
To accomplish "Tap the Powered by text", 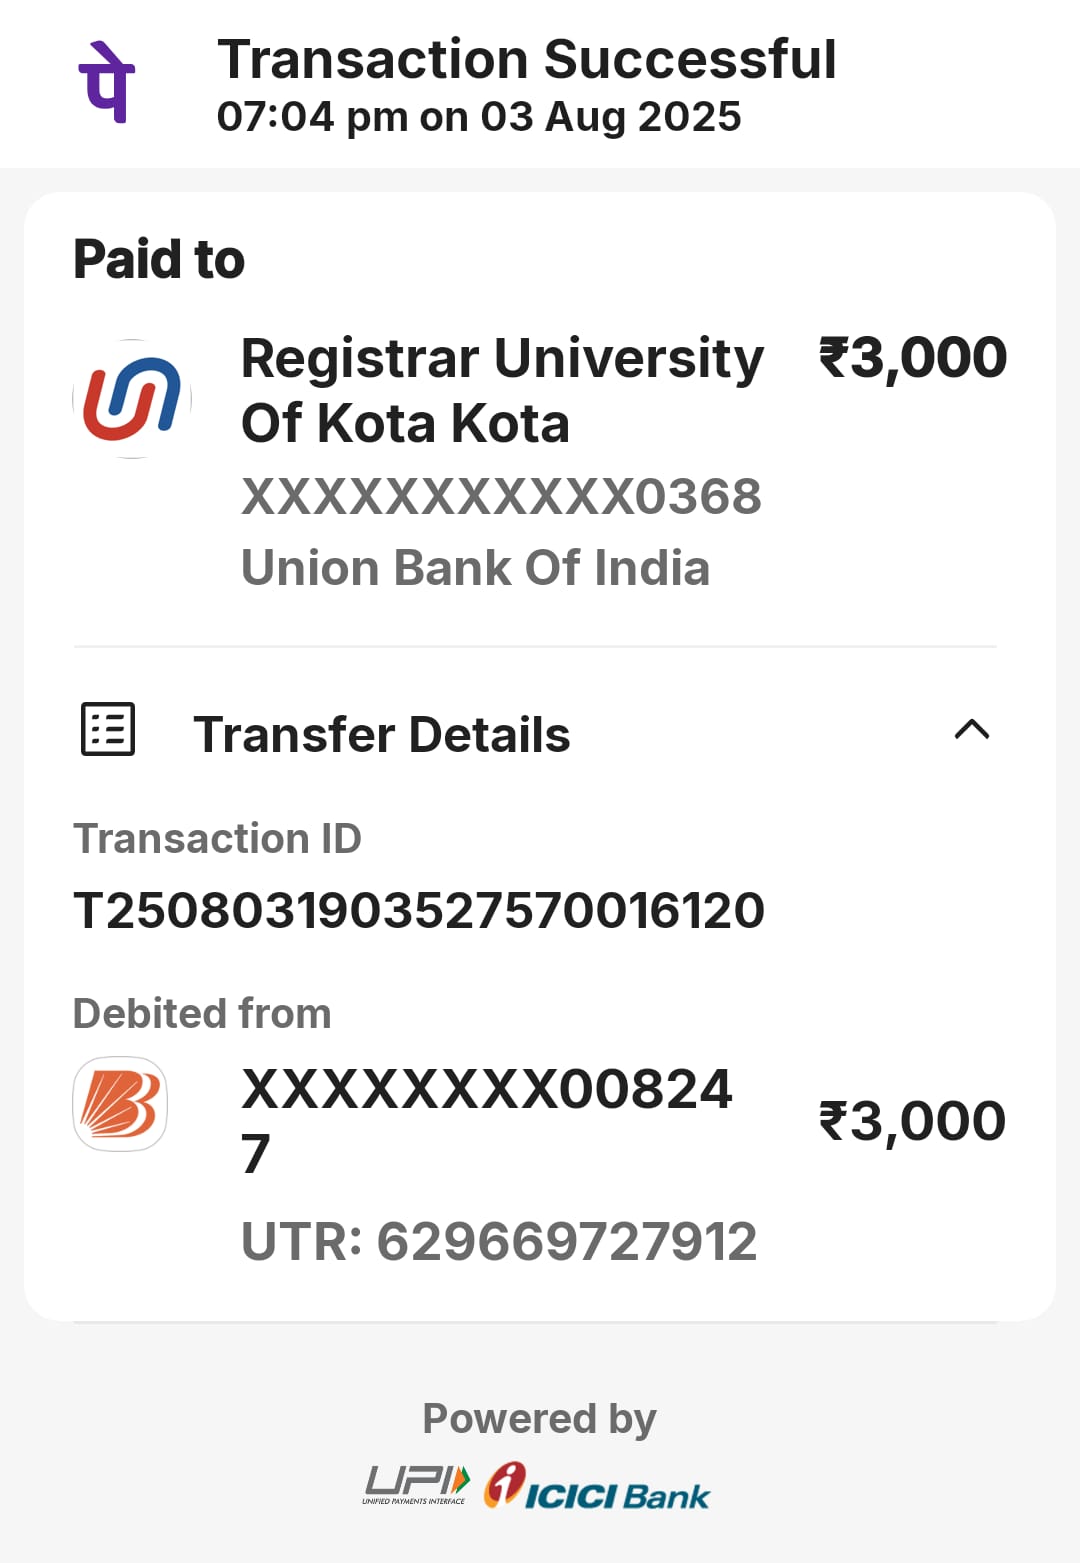I will point(539,1418).
